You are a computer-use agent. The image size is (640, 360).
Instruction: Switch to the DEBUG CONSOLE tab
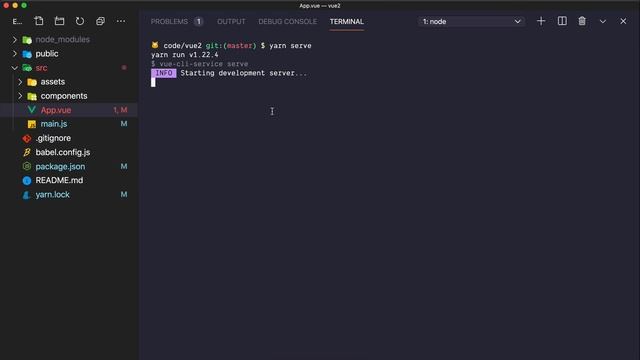(287, 22)
